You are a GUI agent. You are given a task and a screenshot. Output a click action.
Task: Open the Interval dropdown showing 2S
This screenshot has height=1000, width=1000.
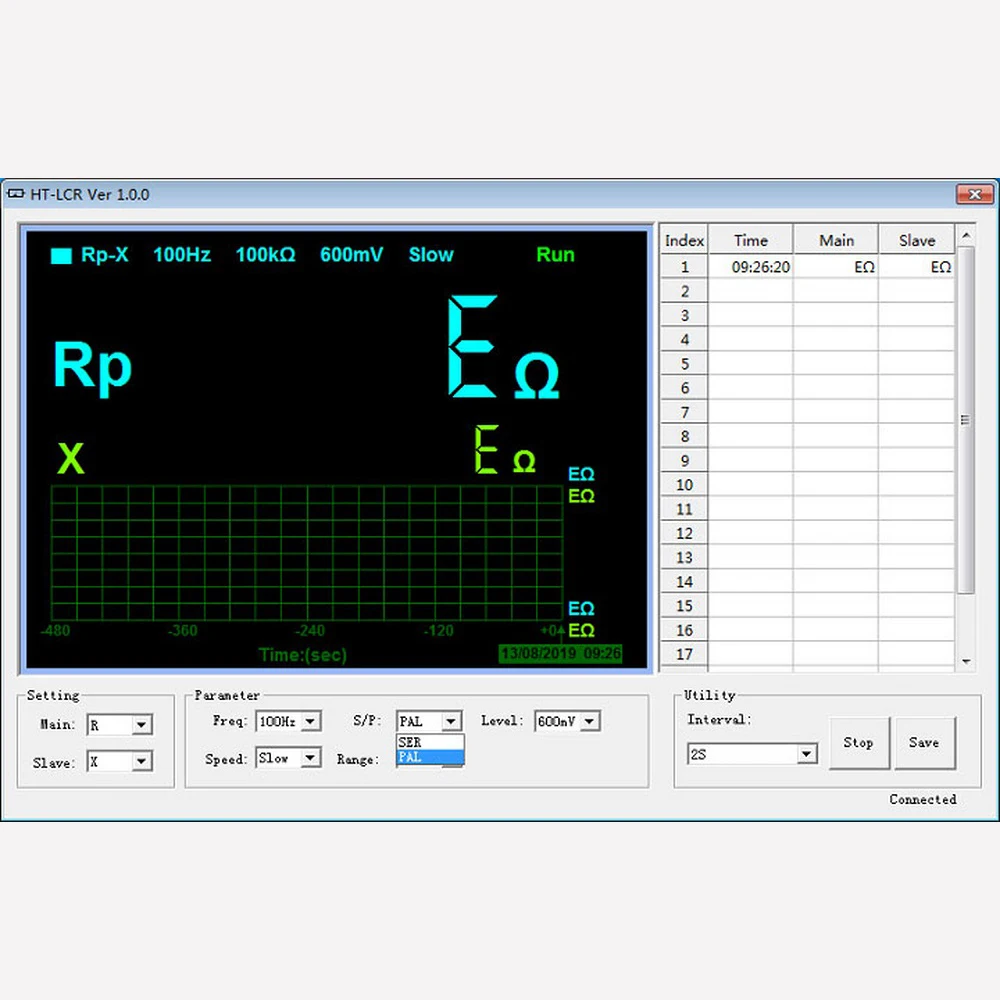tap(806, 754)
